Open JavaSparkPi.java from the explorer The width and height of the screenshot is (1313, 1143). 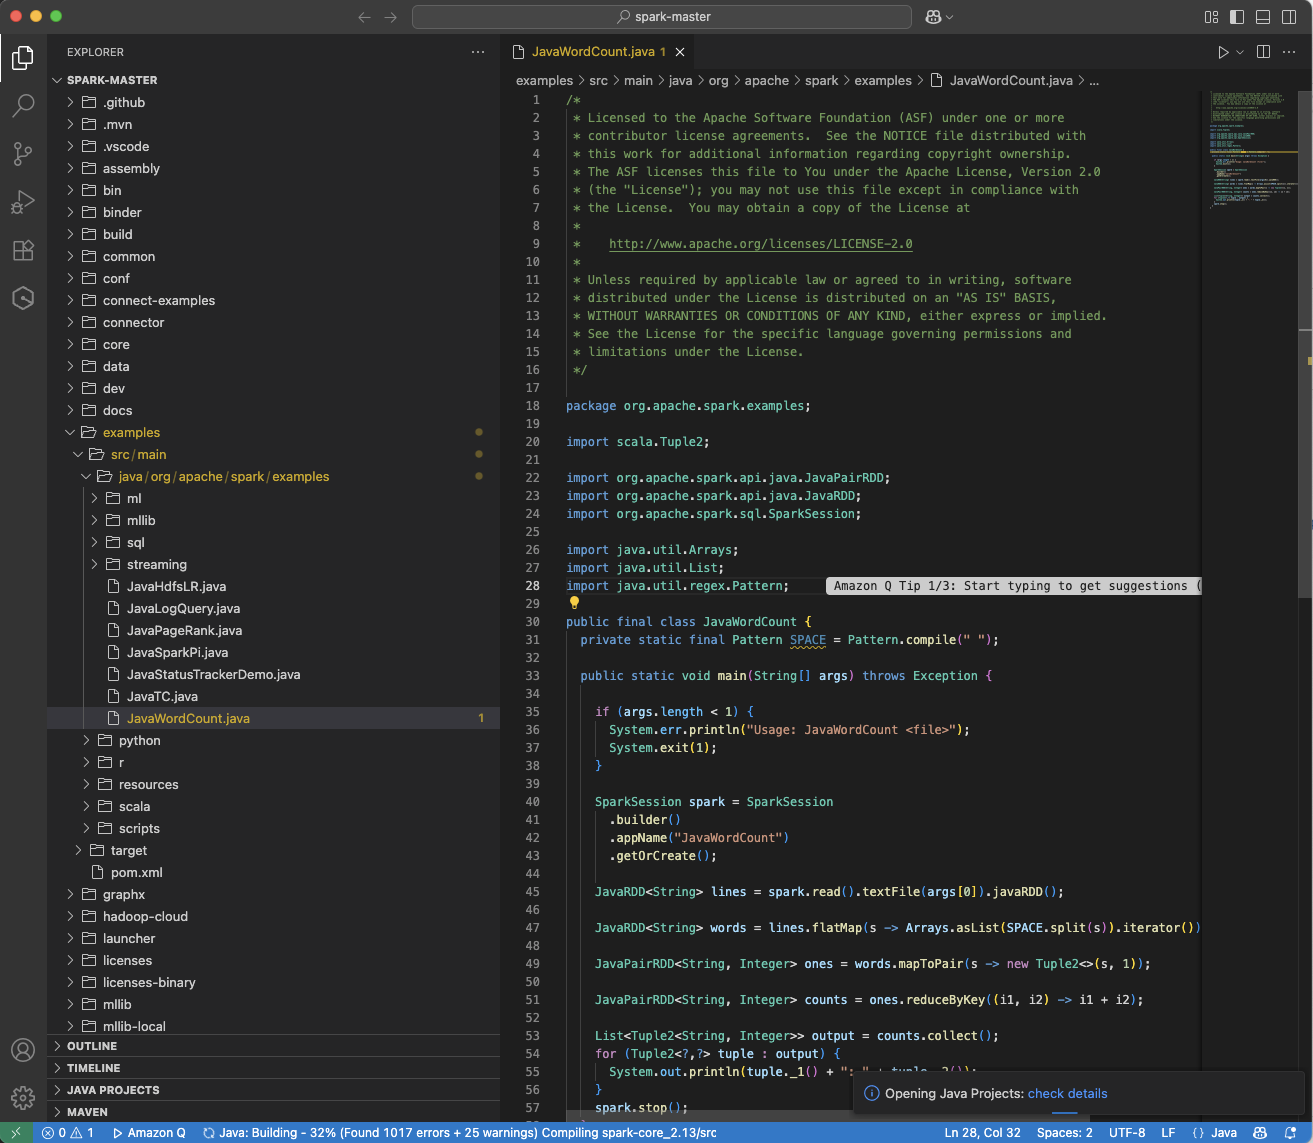pos(177,653)
